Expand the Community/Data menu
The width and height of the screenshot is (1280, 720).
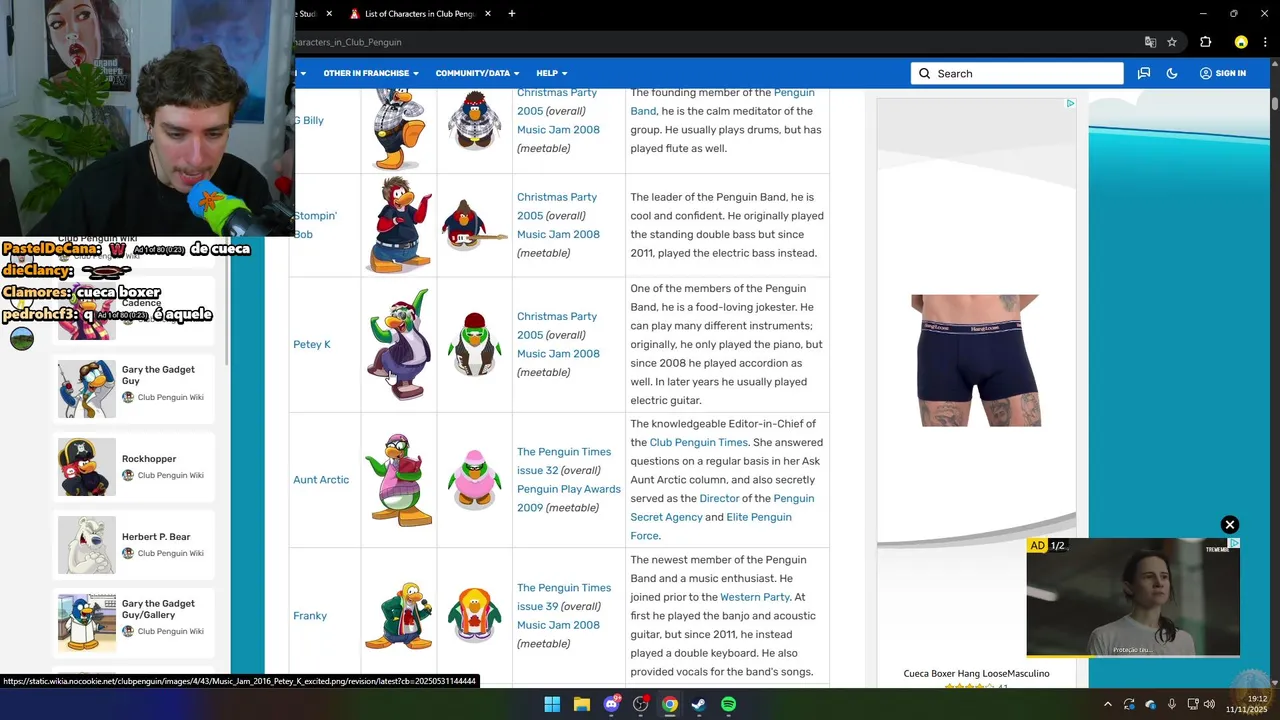tap(477, 73)
